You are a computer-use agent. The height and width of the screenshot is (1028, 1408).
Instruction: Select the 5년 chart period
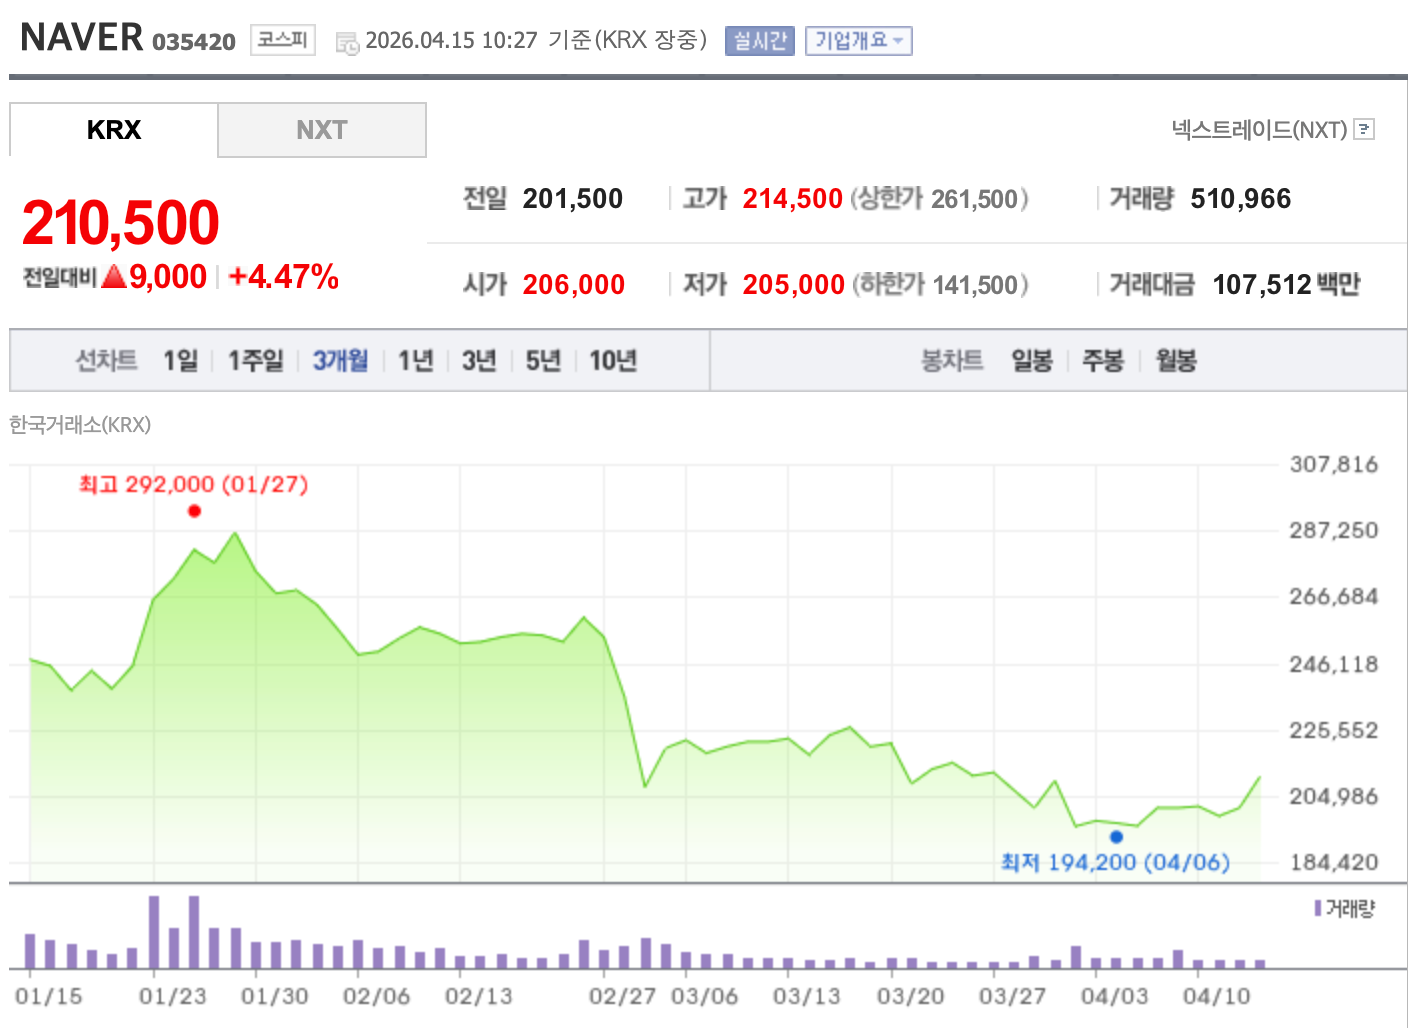pos(542,361)
